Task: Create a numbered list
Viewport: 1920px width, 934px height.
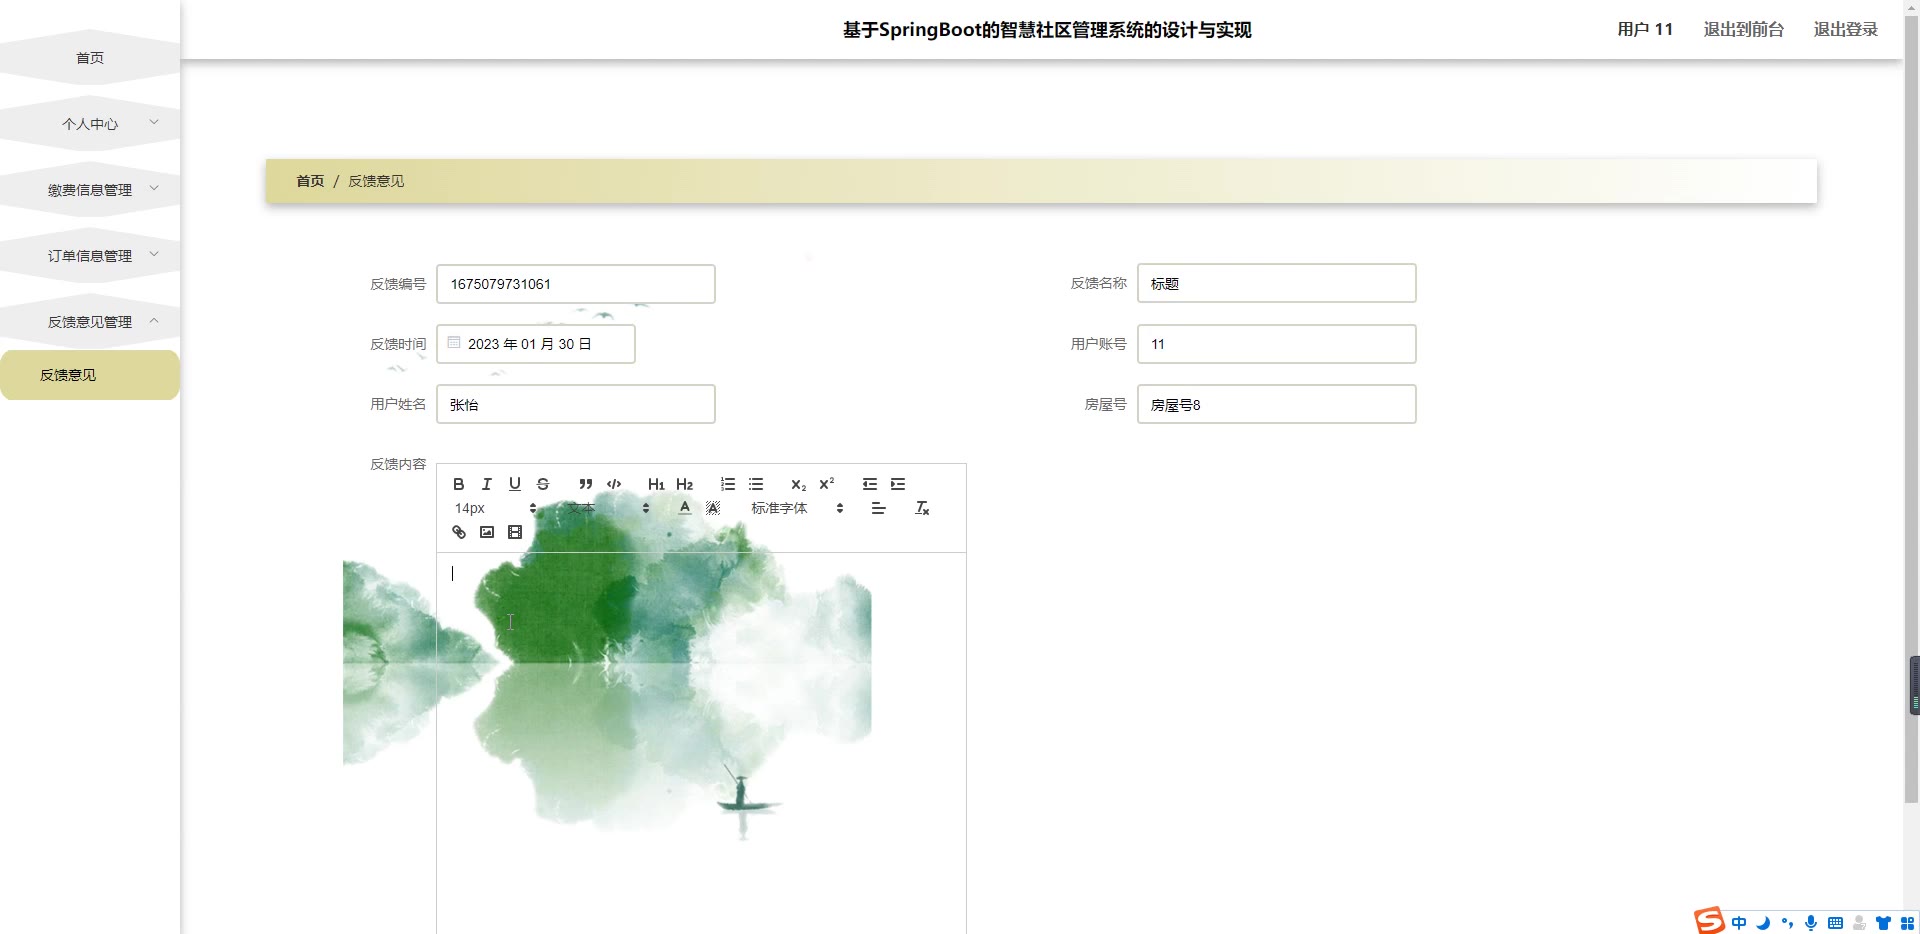Action: click(728, 484)
